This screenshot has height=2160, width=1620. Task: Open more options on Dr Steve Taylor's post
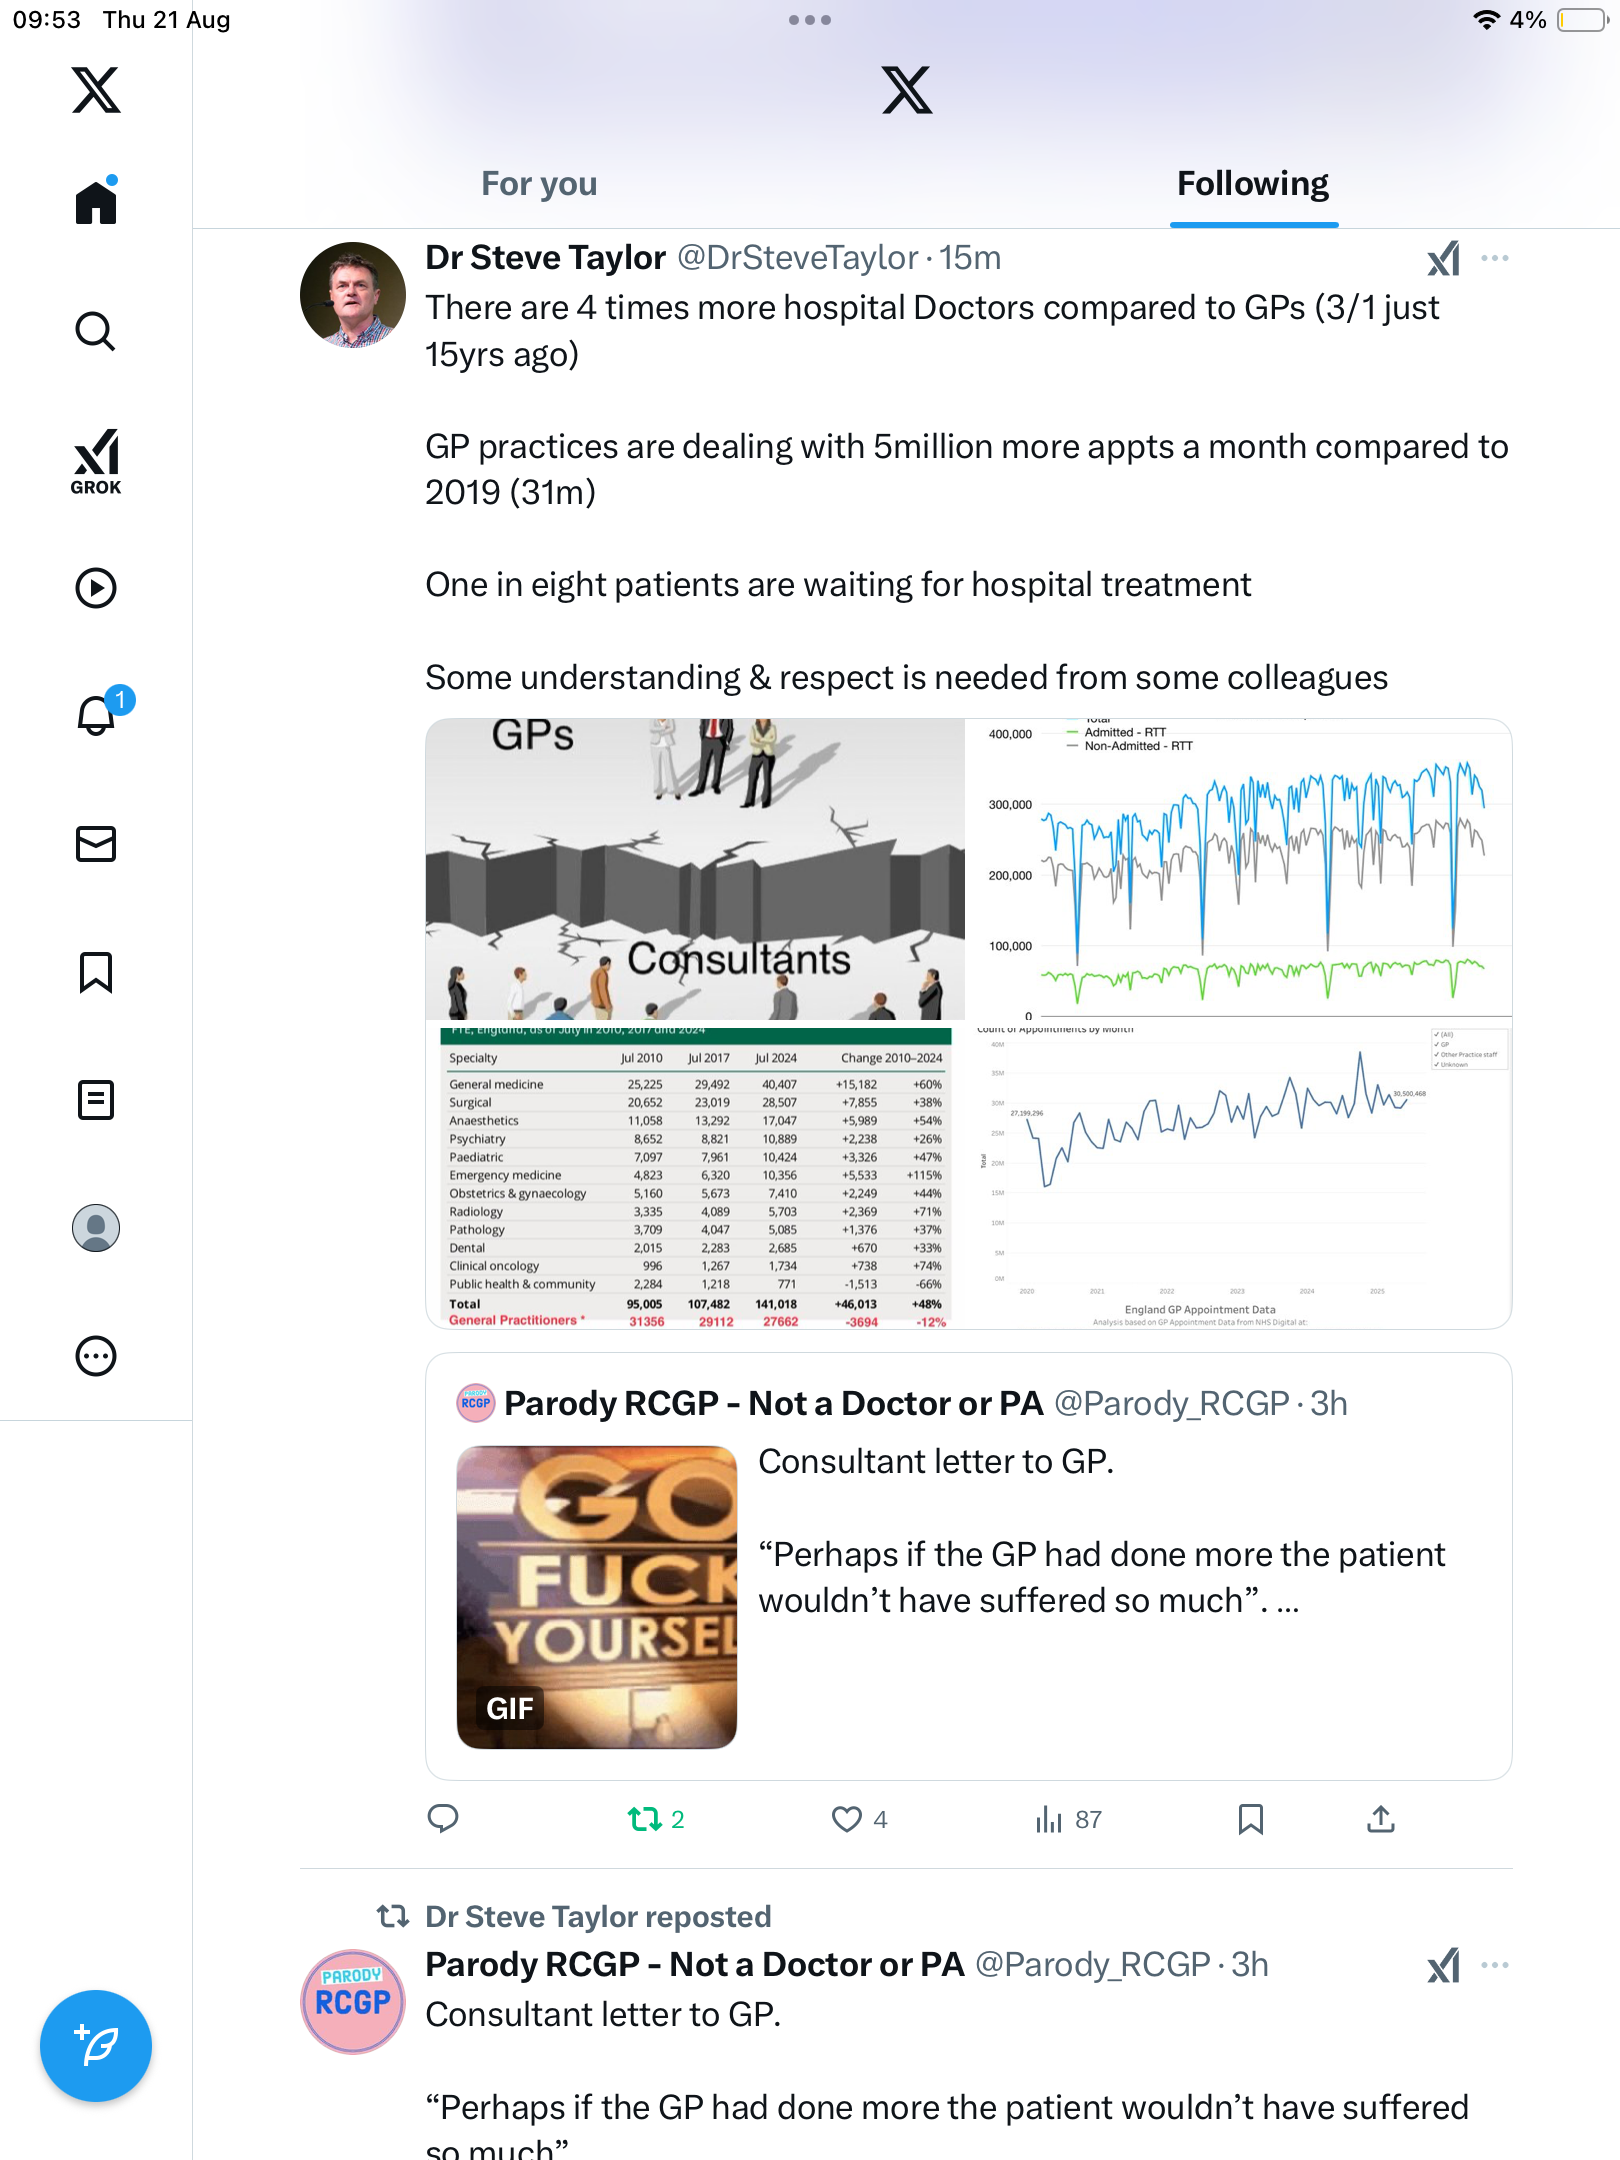1494,259
